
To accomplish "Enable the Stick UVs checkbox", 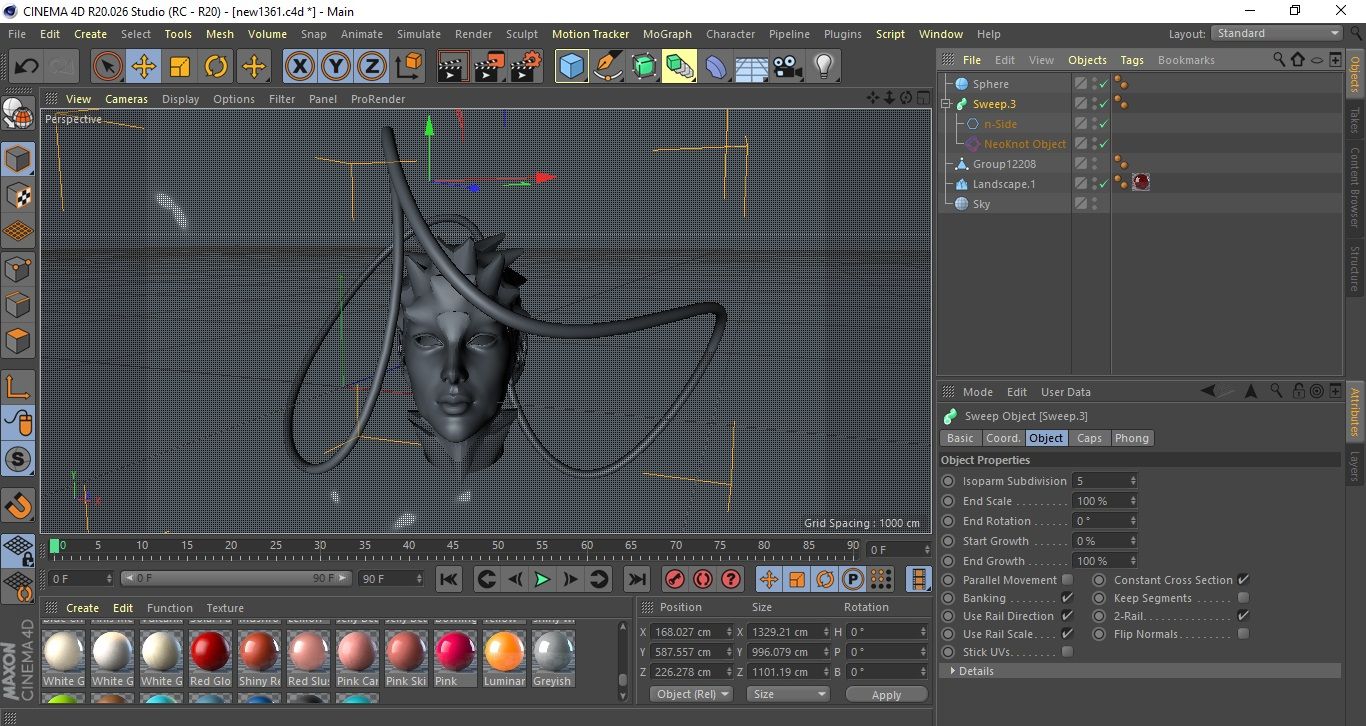I will (x=1067, y=651).
